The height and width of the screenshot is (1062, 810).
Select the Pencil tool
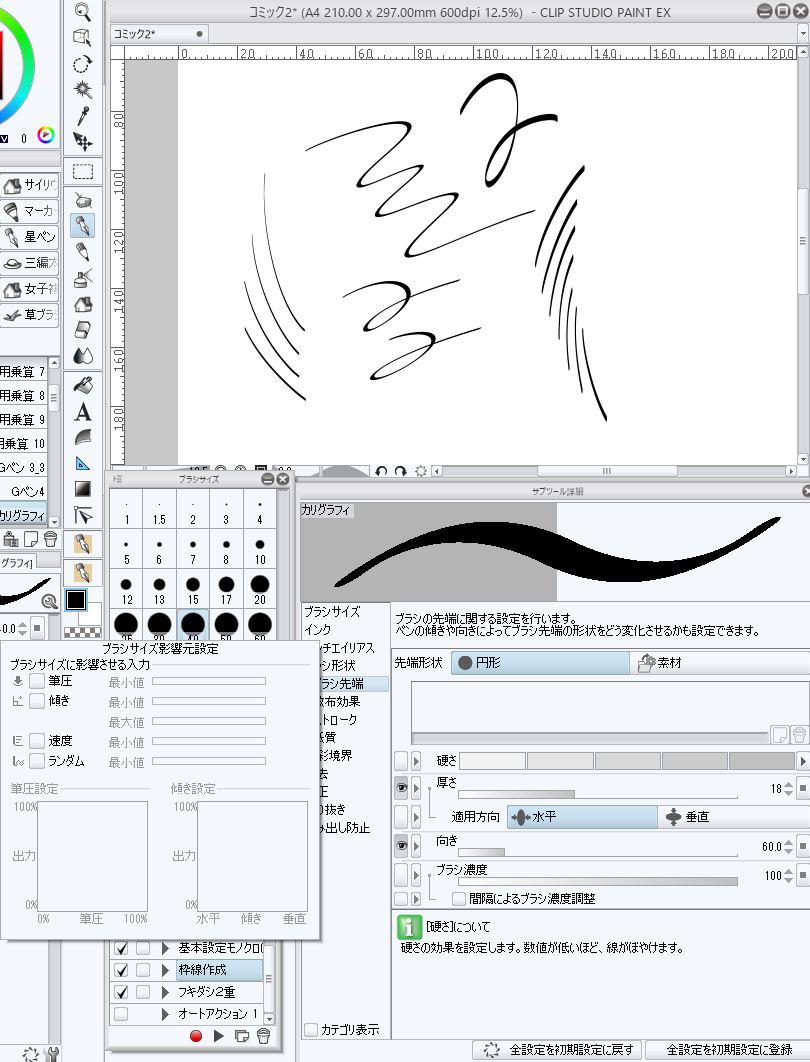(83, 251)
